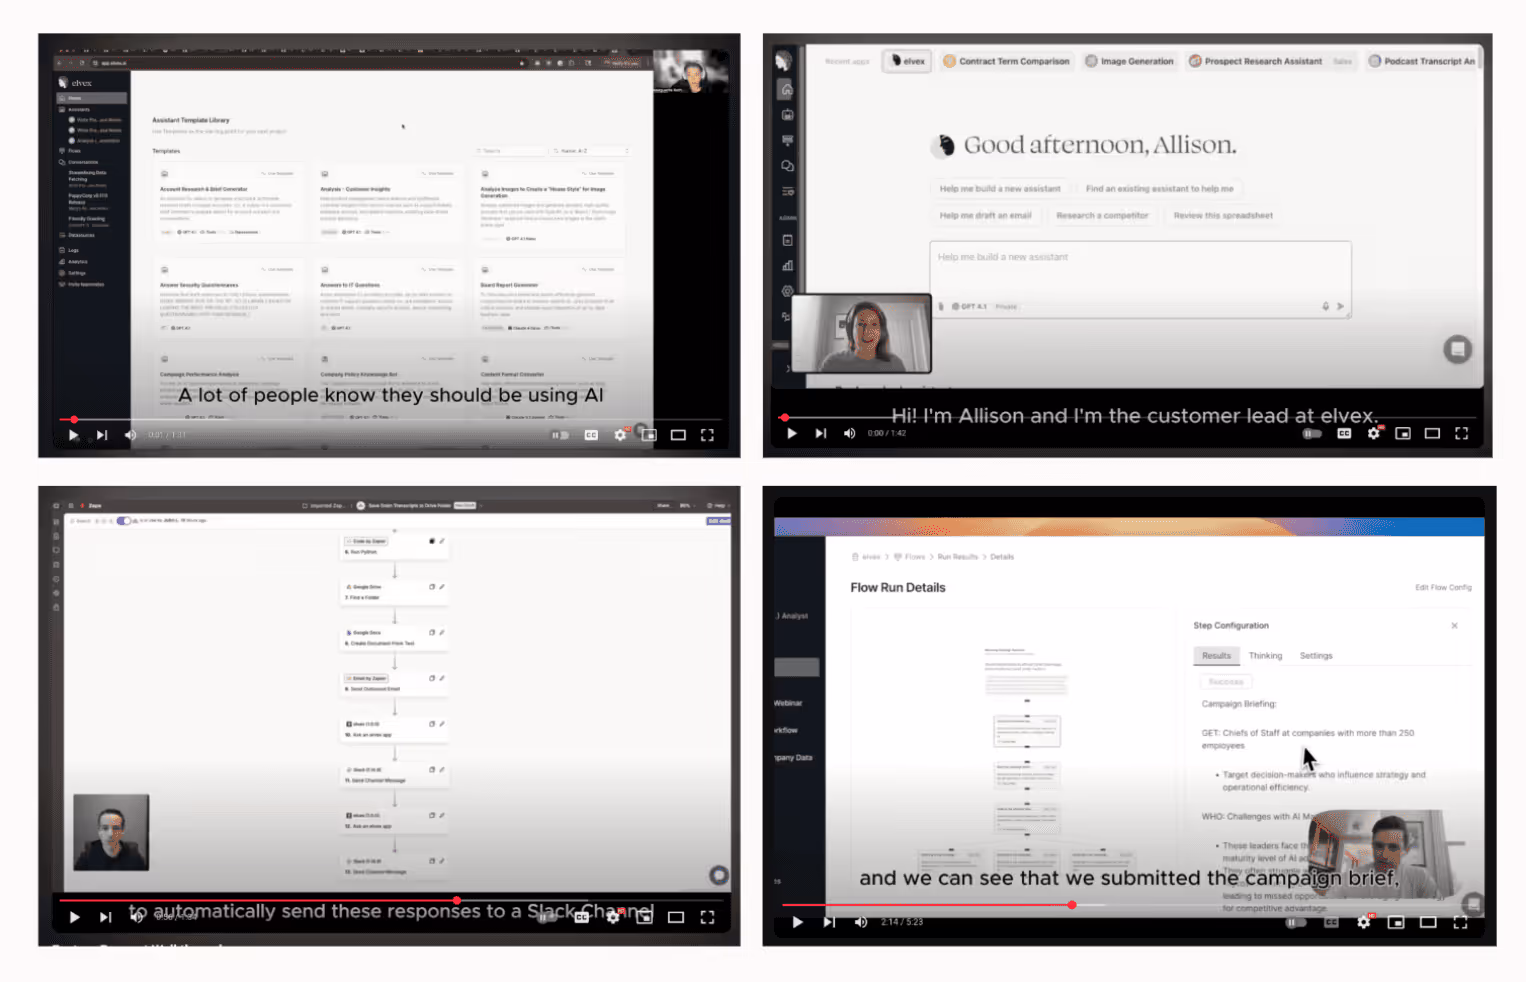Open chat widget bubble in Allison video
1526x982 pixels.
coord(1457,349)
